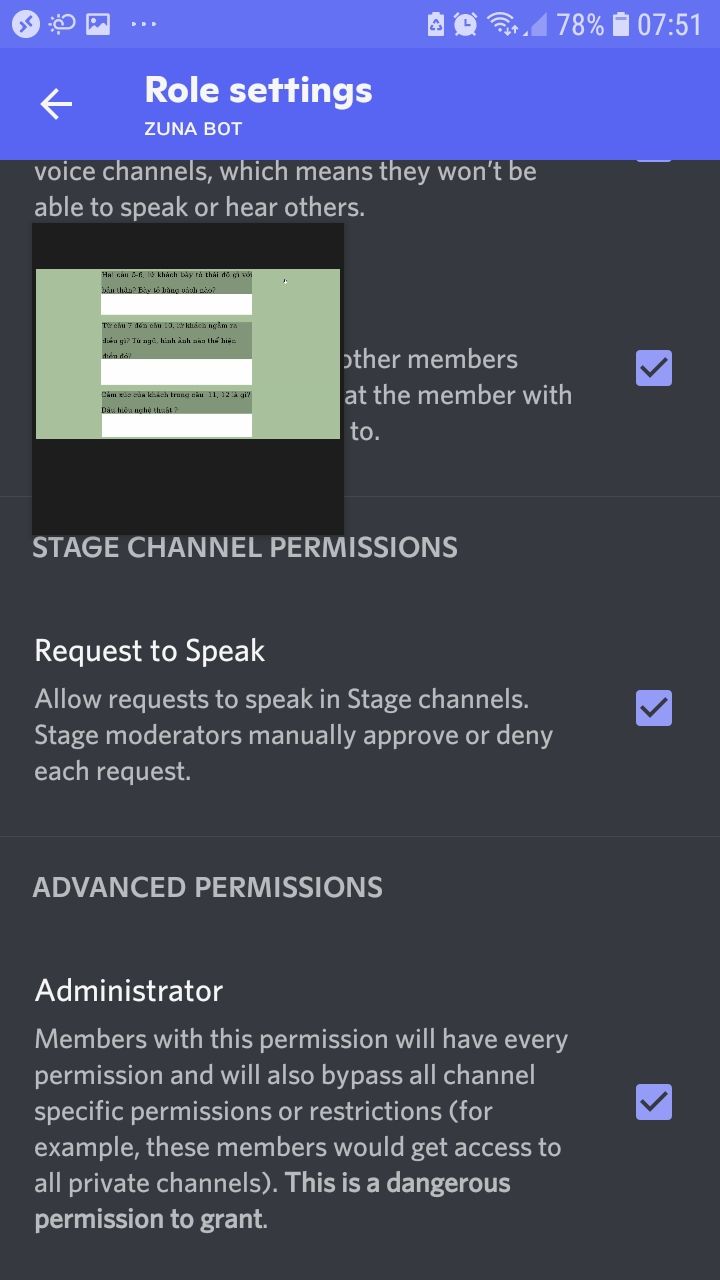Image resolution: width=720 pixels, height=1280 pixels.
Task: Tap the three-dots overflow notification icon
Action: coord(144,24)
